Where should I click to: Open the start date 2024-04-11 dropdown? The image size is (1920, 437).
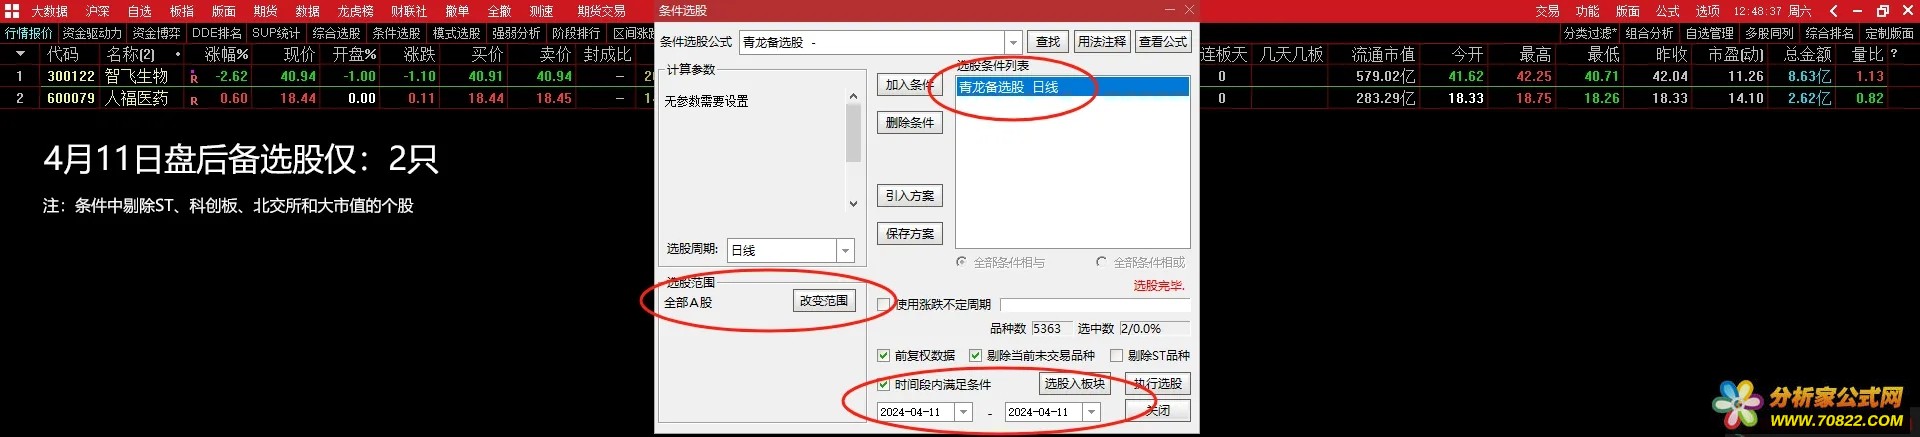pos(964,412)
